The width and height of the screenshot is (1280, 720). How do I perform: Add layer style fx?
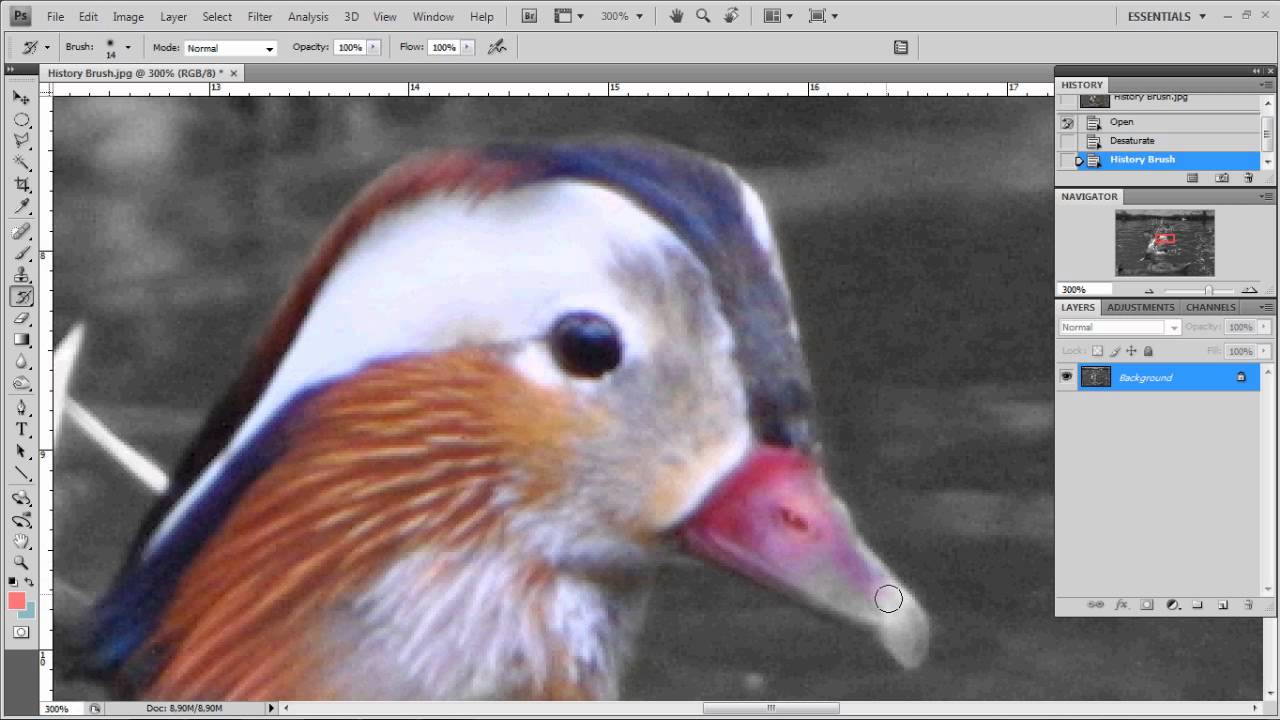tap(1121, 605)
